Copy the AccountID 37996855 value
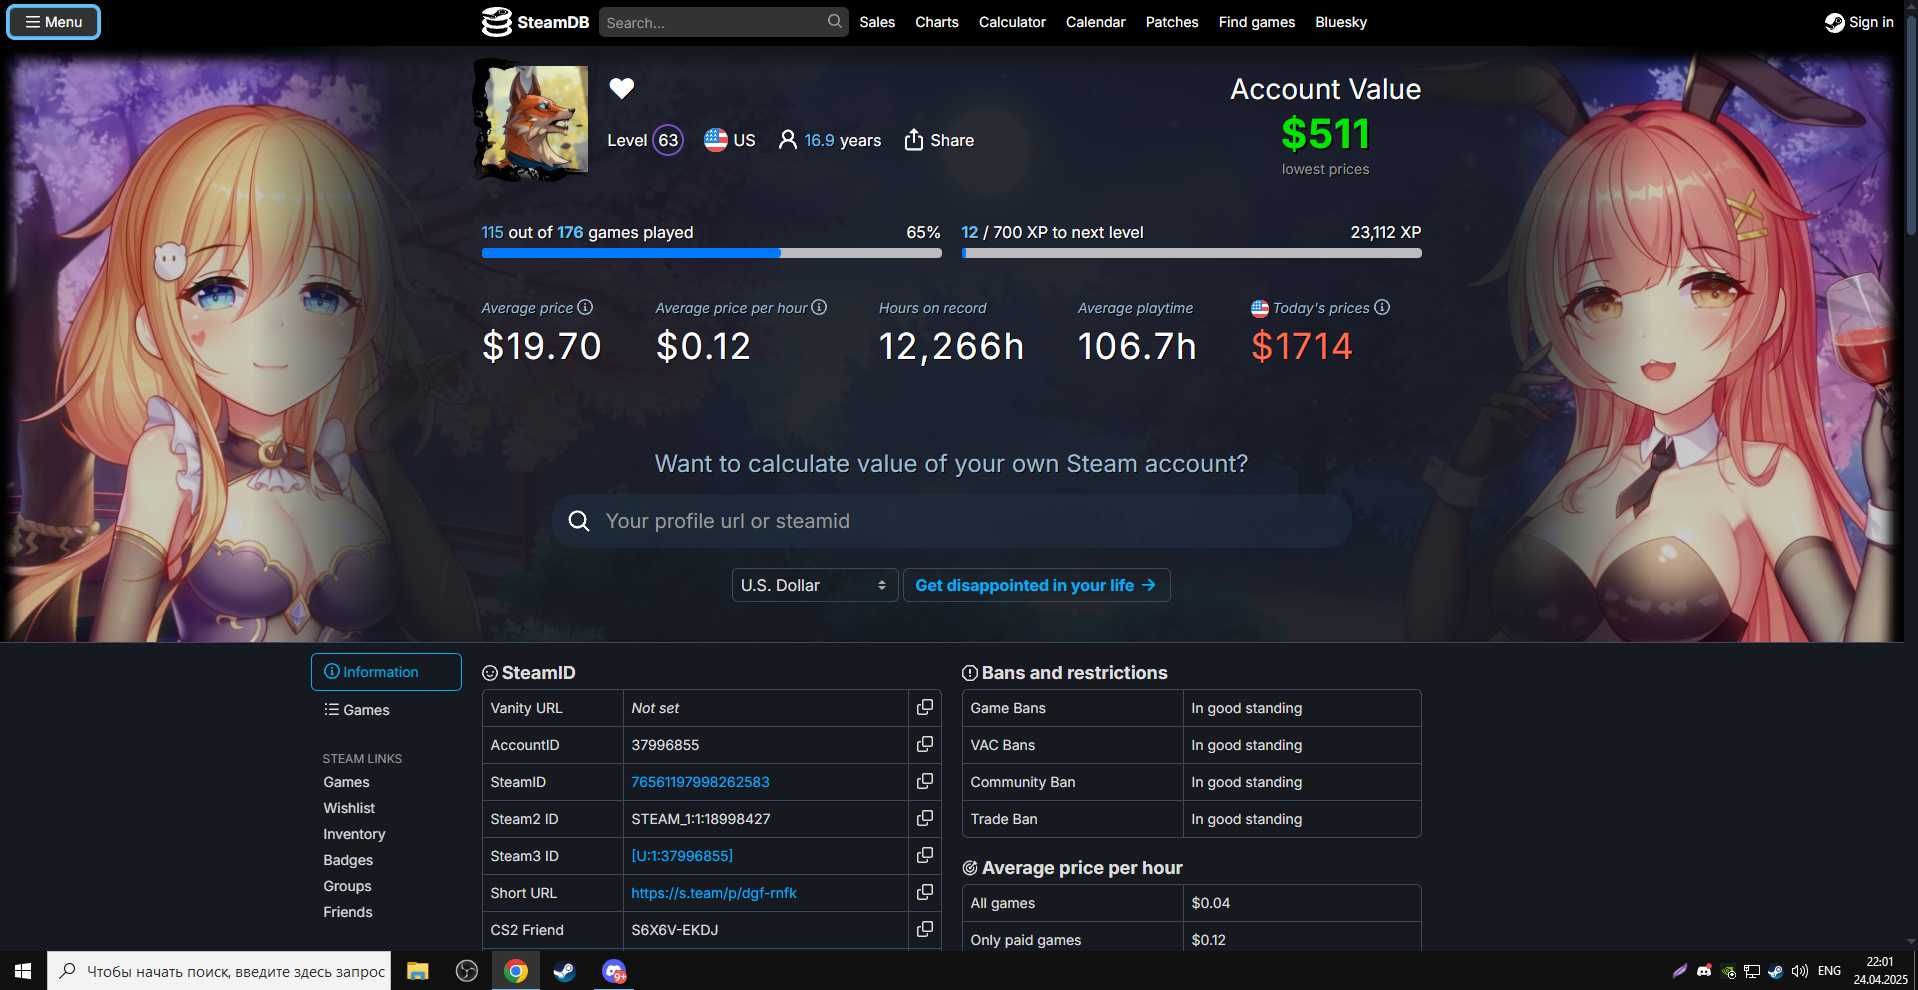This screenshot has height=990, width=1918. [925, 744]
